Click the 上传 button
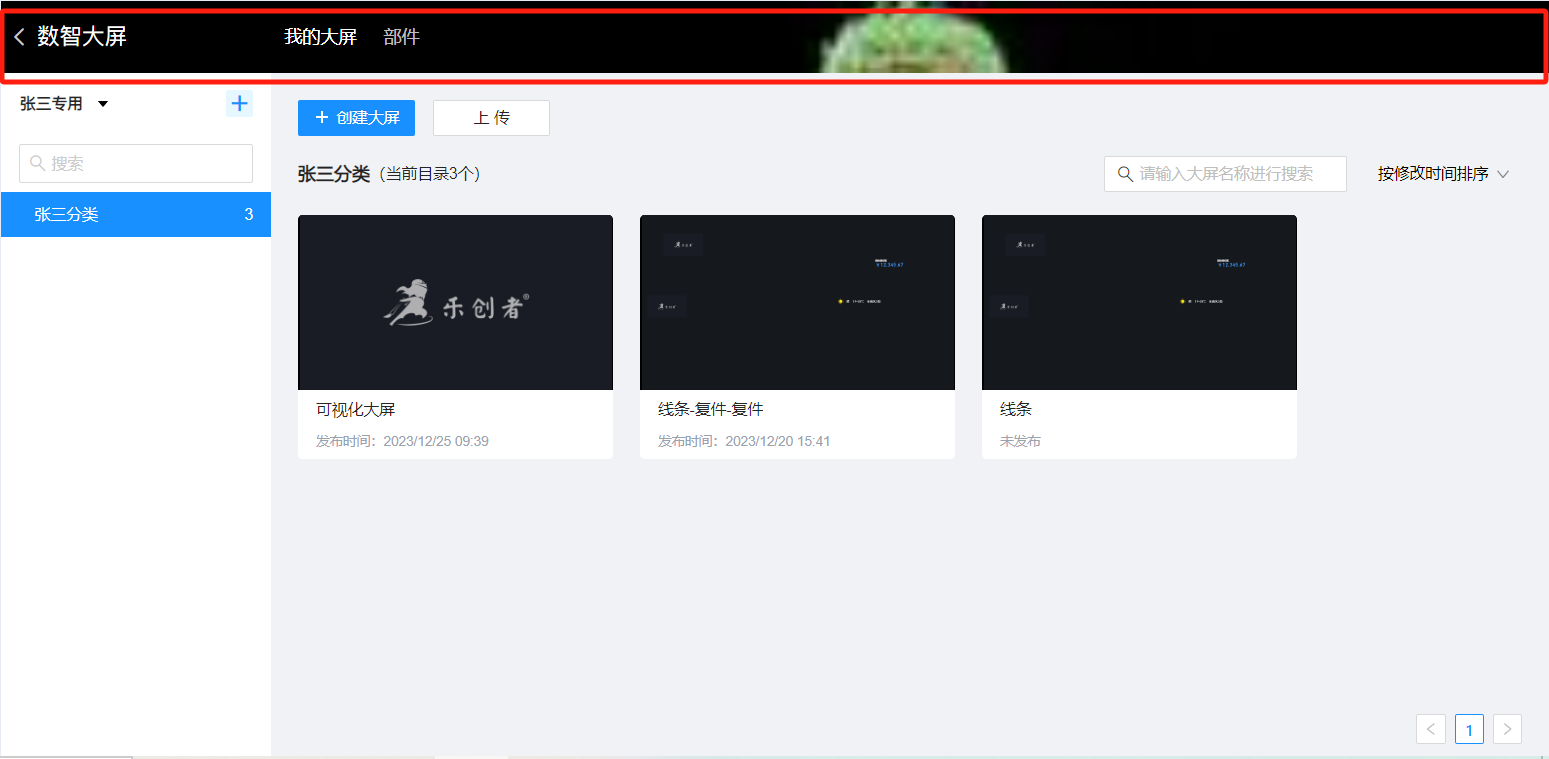Screen dimensions: 1549x759 point(490,117)
